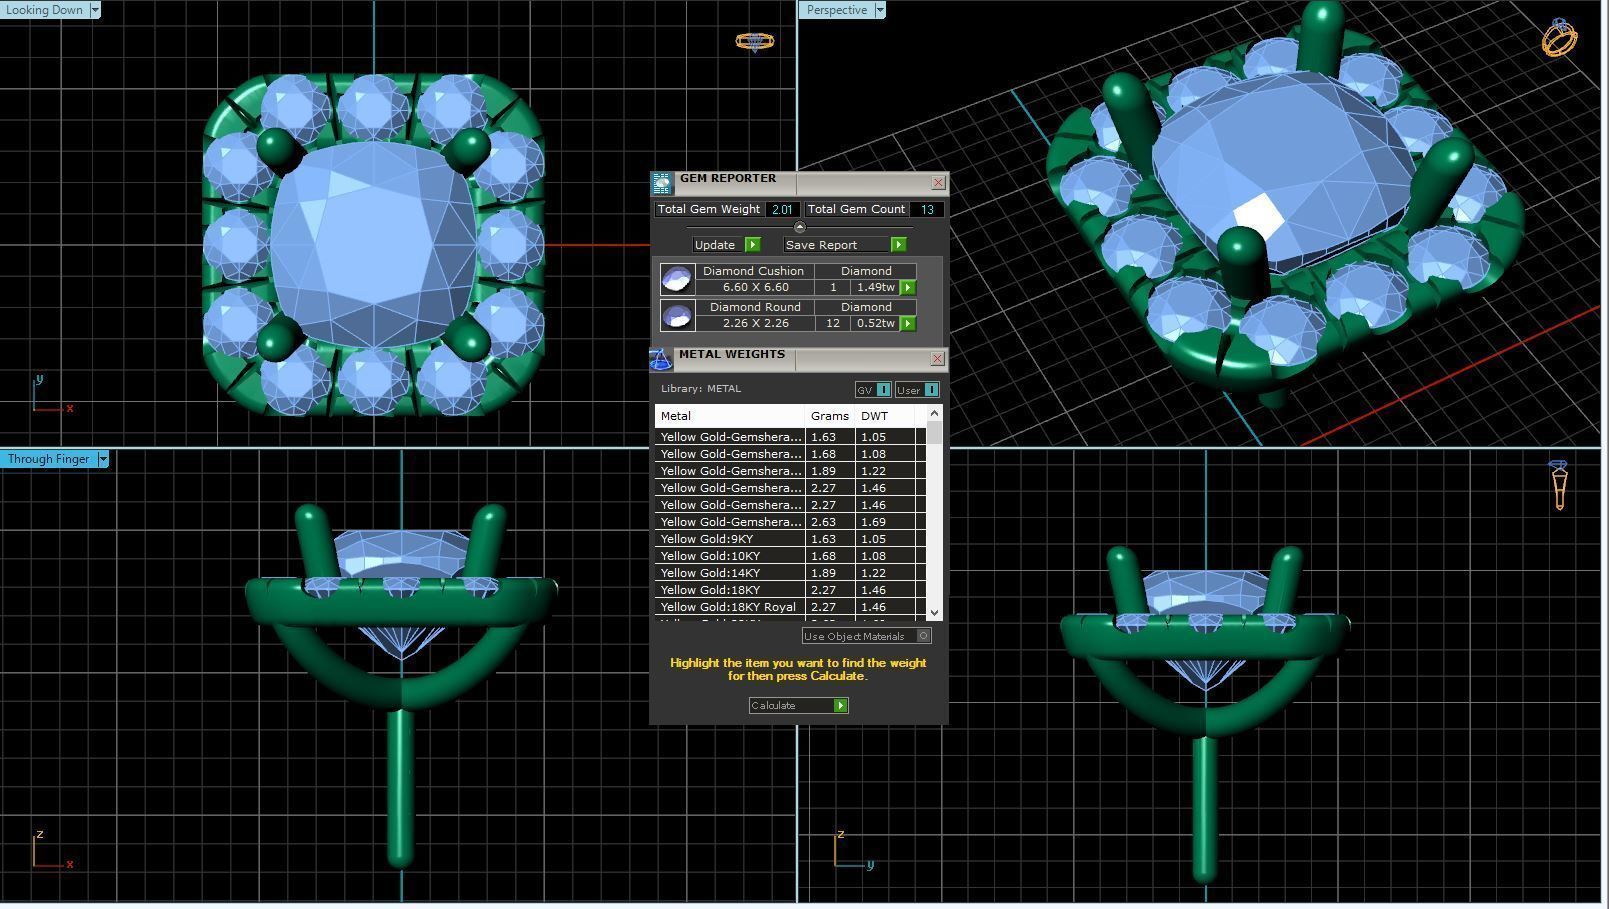Click the Calculate button
Screen dimensions: 1609x909
pos(798,706)
